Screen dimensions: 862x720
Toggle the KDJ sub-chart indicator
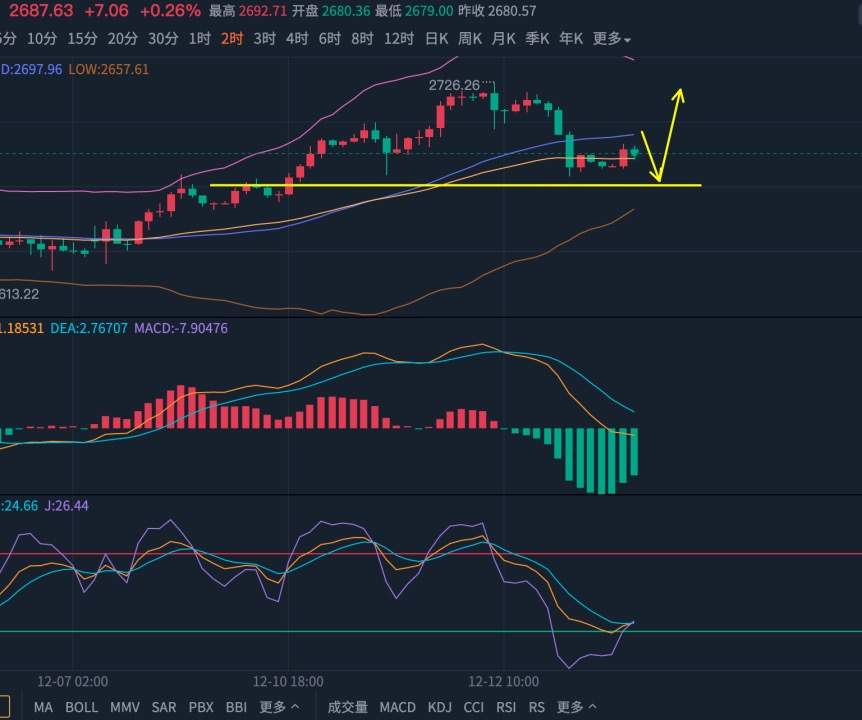click(x=440, y=707)
